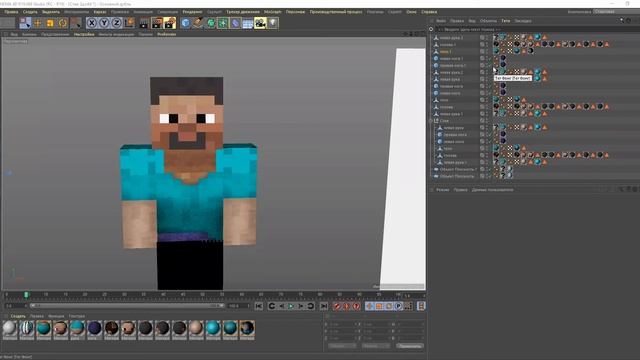Screen dimensions: 640x360
Task: Select the spline pen tool
Action: tap(198, 23)
